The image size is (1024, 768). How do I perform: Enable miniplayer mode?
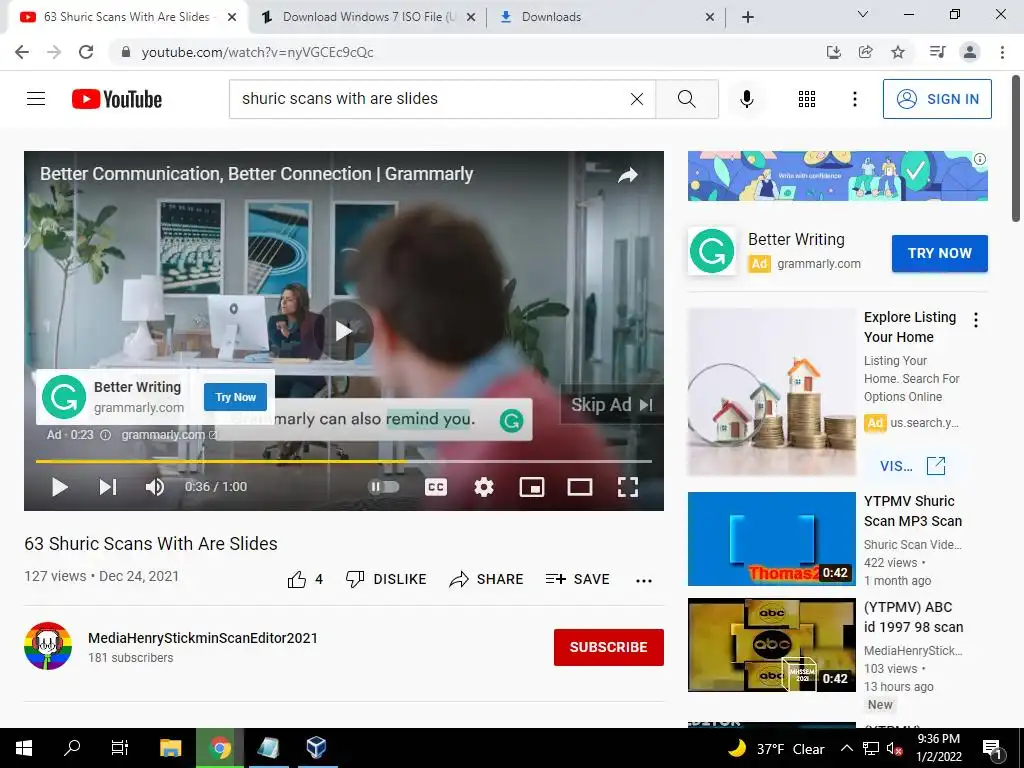(532, 487)
